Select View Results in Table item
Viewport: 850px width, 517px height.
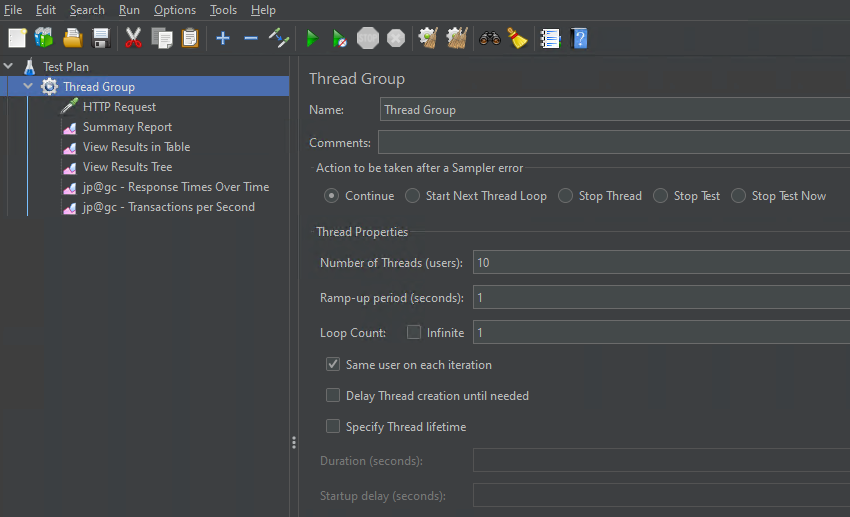pyautogui.click(x=137, y=147)
